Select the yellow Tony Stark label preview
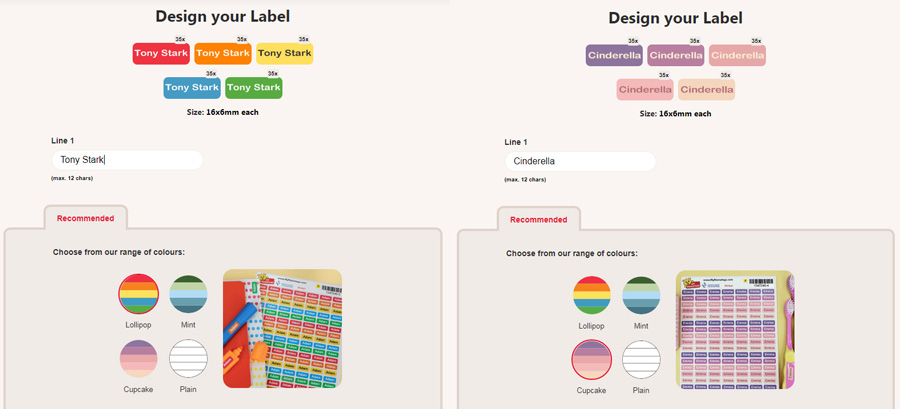The height and width of the screenshot is (409, 900). point(284,53)
